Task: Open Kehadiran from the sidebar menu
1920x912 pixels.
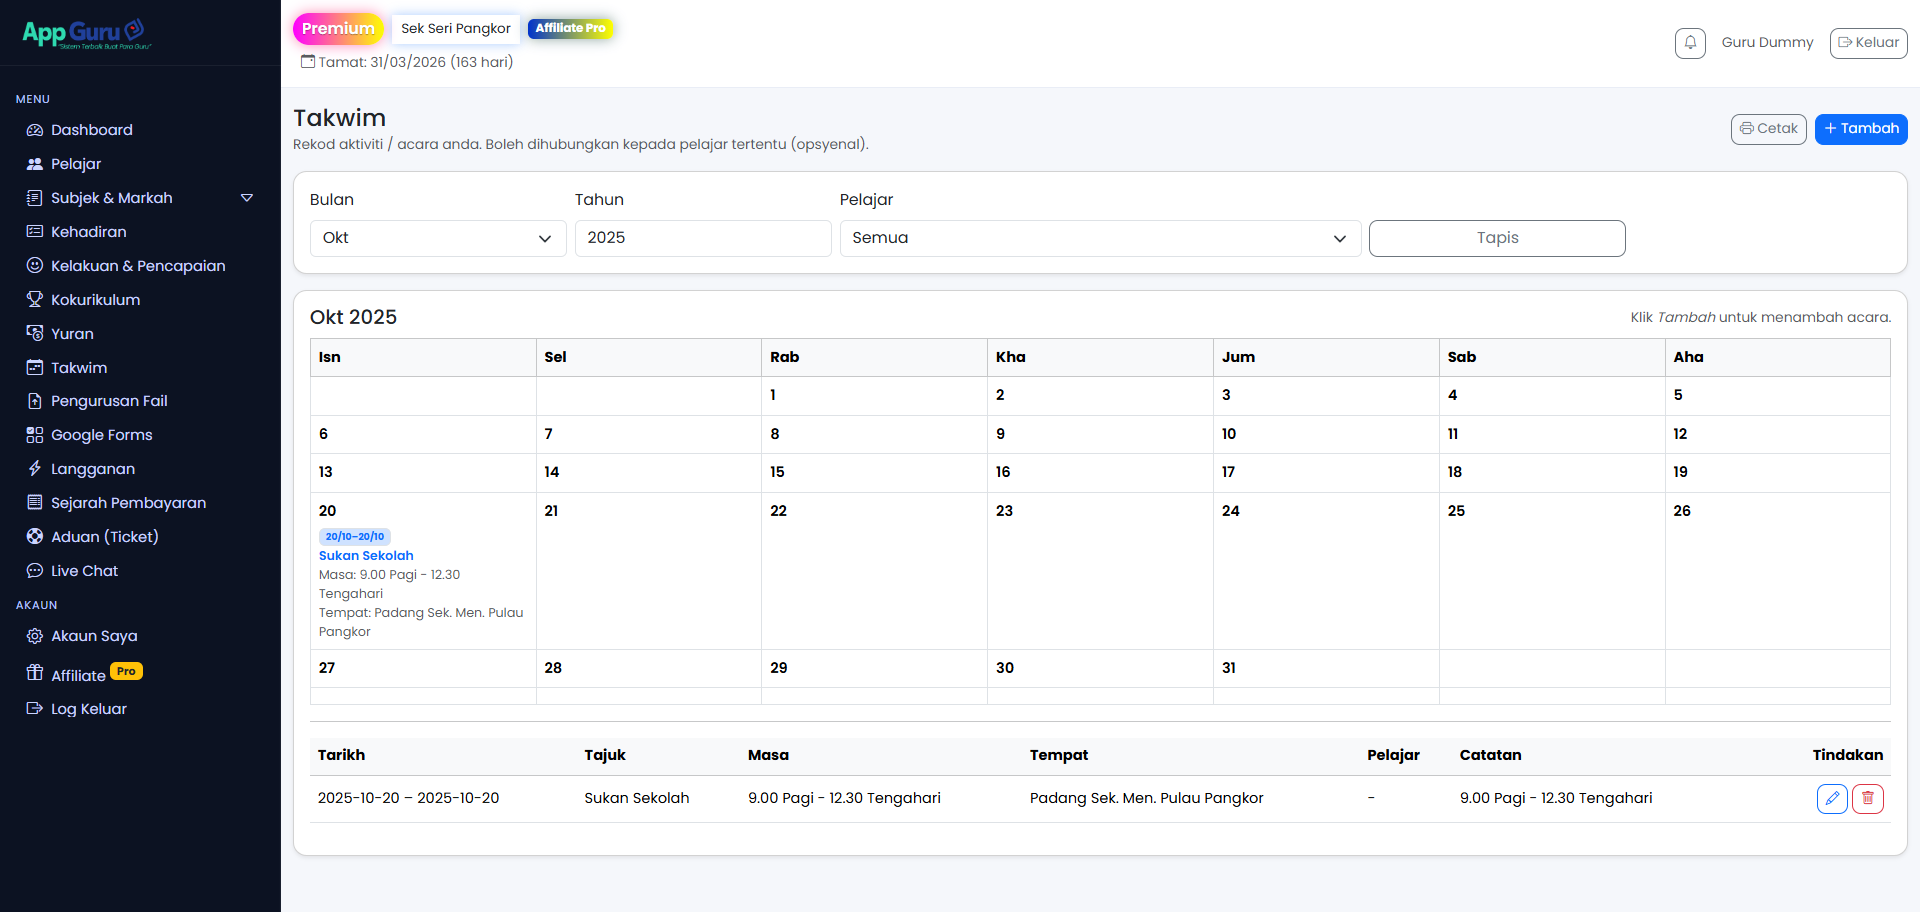Action: (x=88, y=232)
